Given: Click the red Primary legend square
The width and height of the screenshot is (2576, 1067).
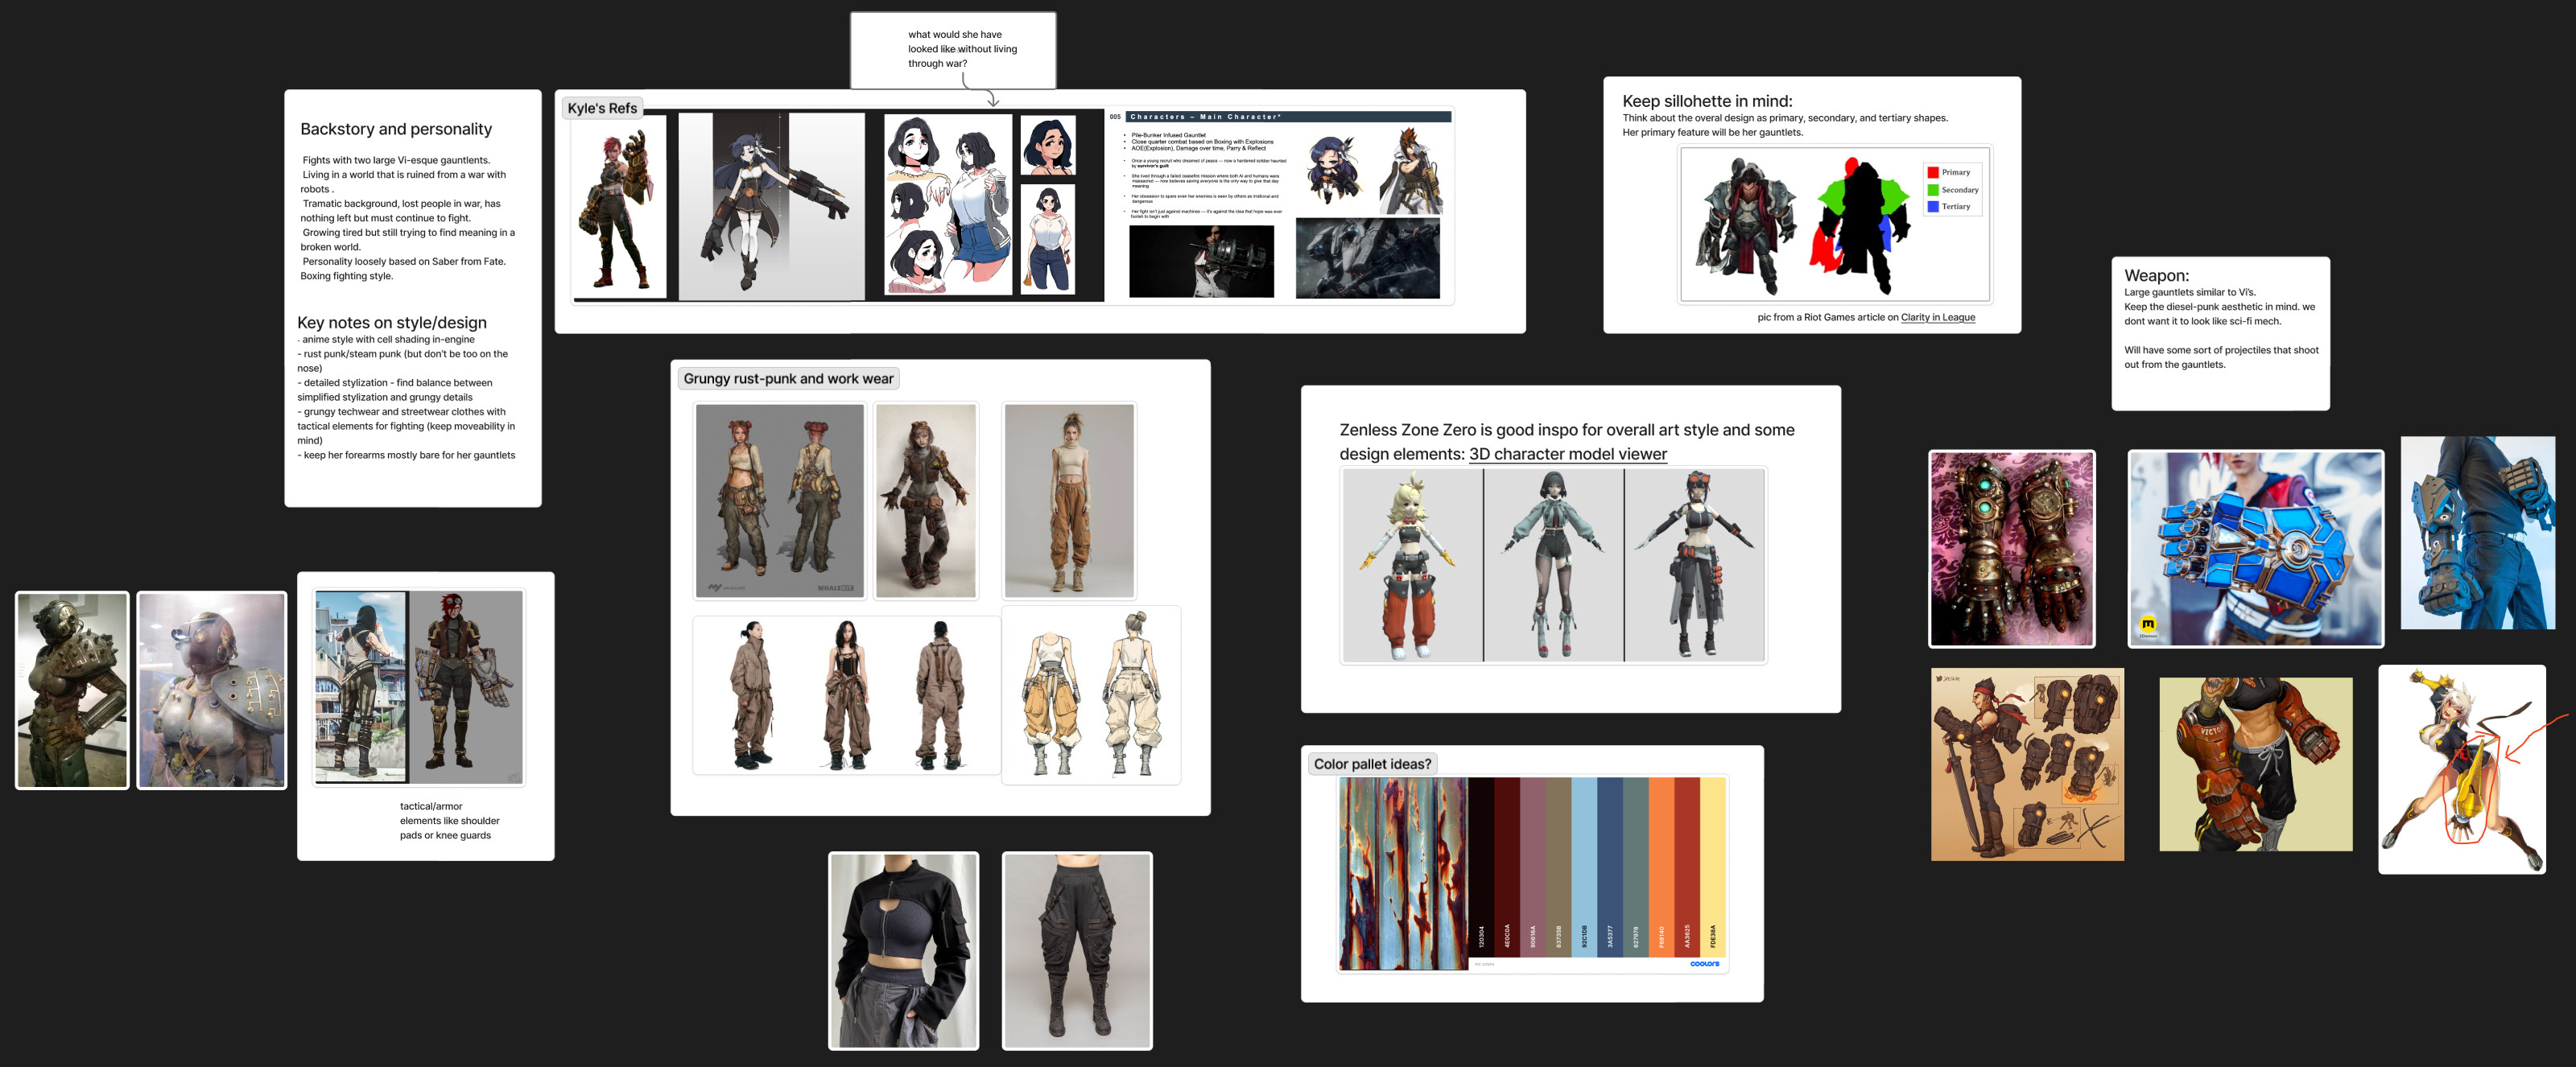Looking at the screenshot, I should tap(1933, 172).
